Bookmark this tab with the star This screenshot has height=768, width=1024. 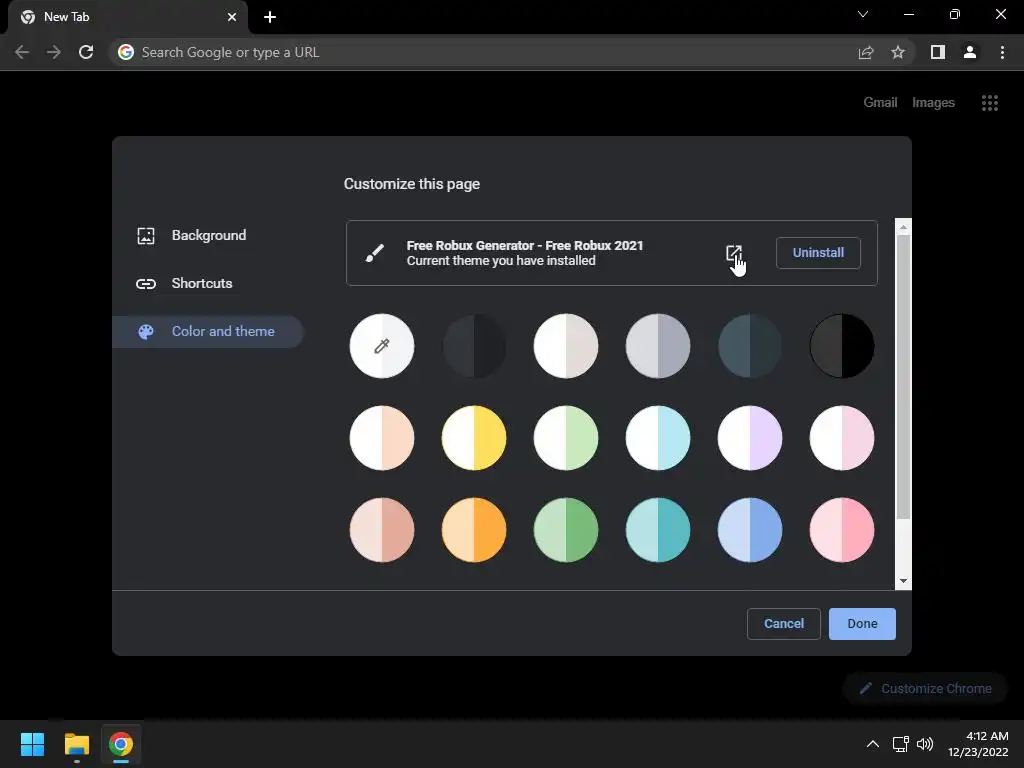(x=898, y=52)
